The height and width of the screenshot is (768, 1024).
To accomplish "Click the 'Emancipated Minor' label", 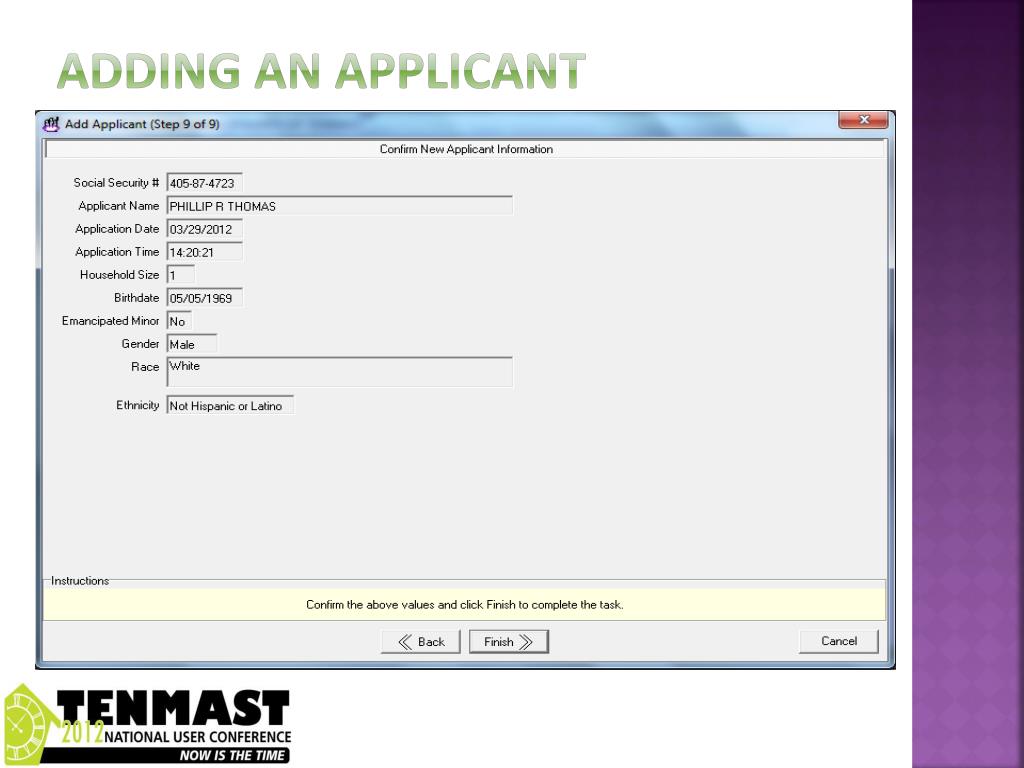I will [110, 321].
